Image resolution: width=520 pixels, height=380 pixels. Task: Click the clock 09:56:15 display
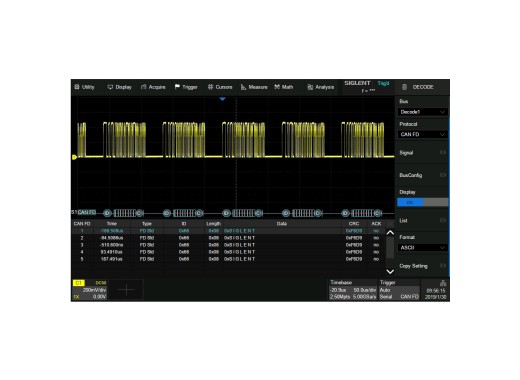[x=436, y=291]
